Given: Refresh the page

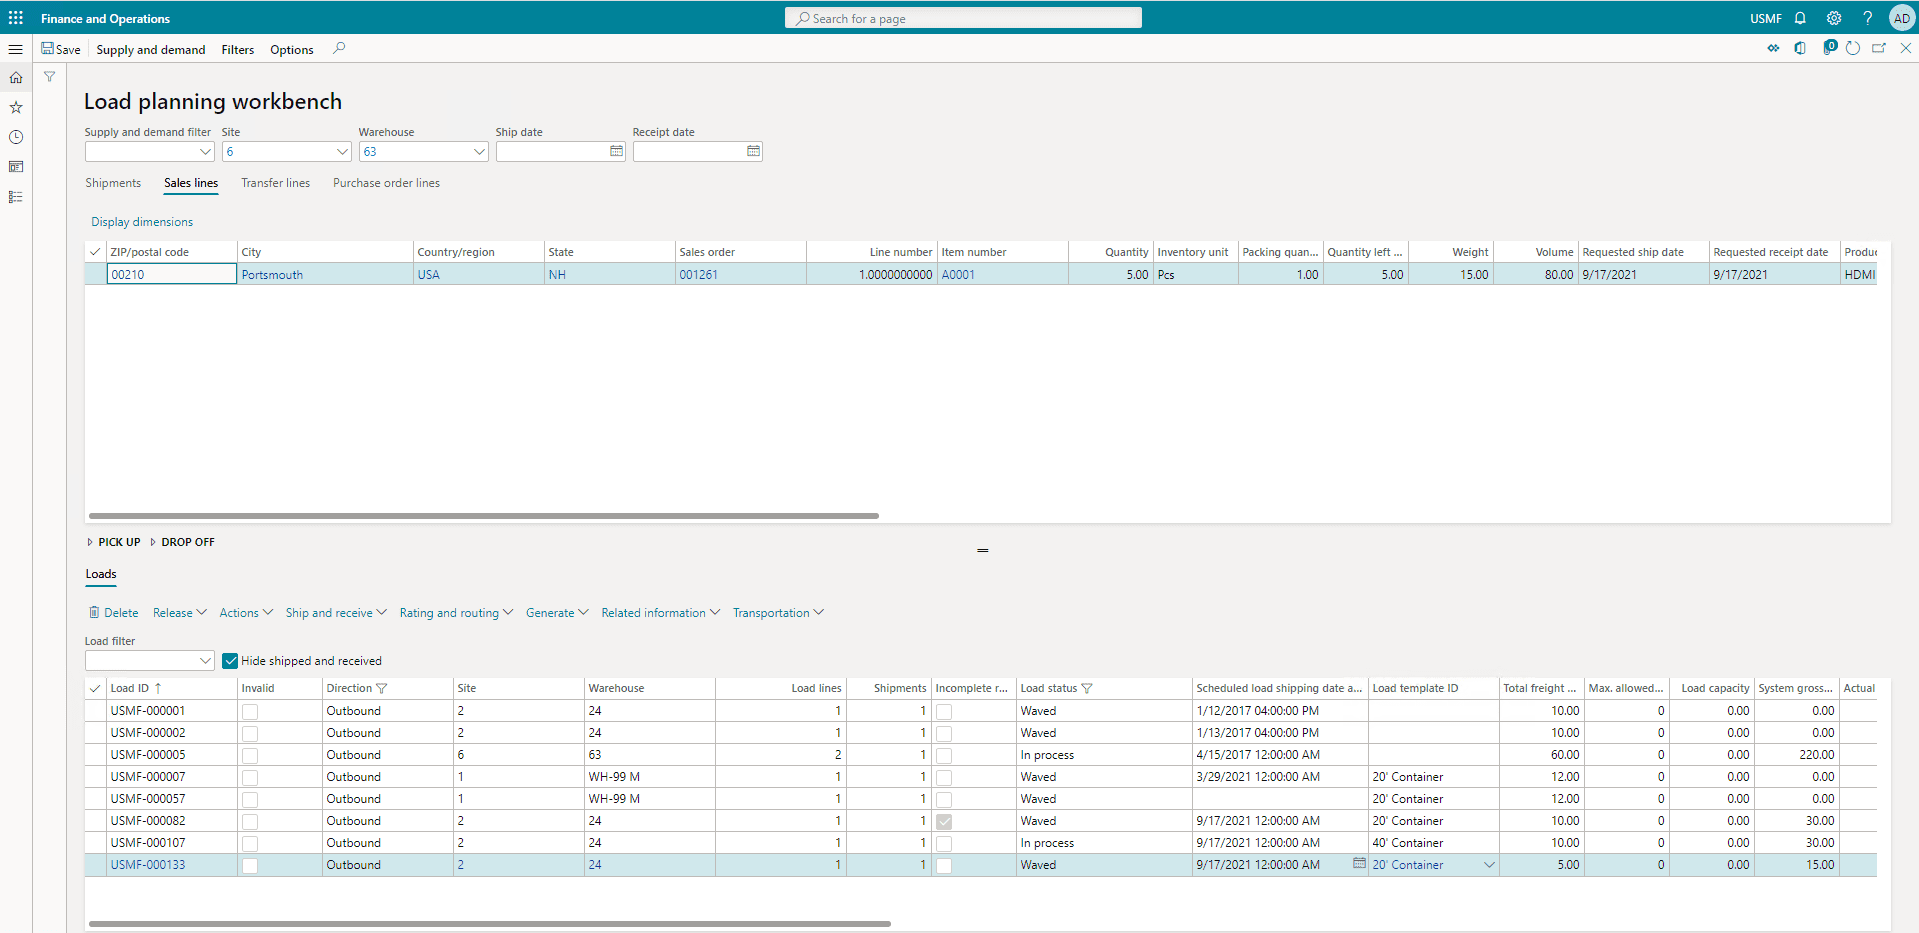Looking at the screenshot, I should [1853, 48].
